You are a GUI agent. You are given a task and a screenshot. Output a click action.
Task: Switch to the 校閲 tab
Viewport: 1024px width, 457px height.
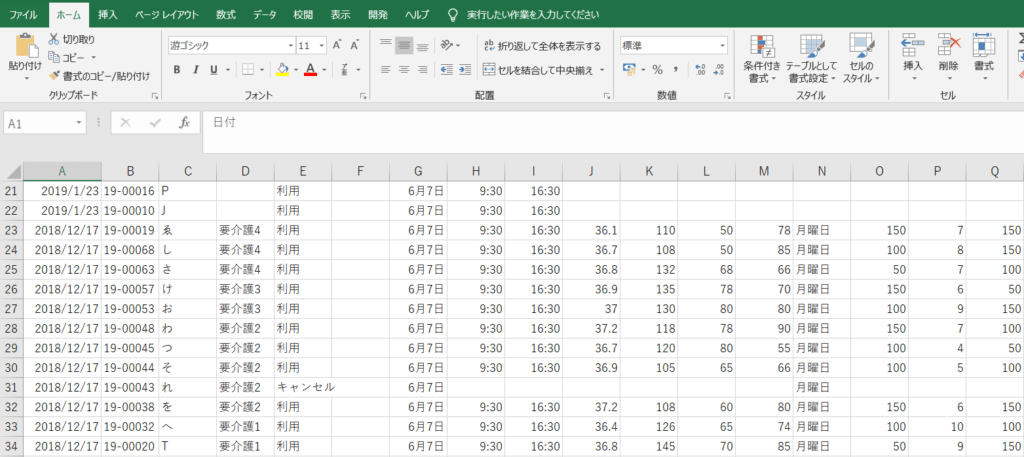click(303, 14)
